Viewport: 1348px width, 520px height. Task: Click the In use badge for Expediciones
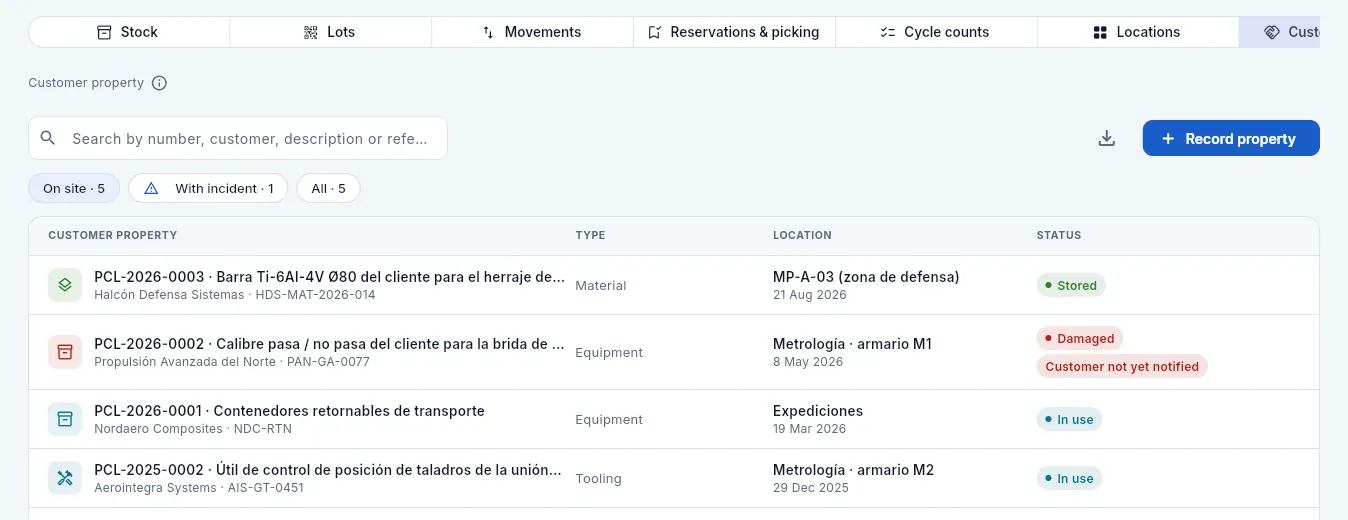[1069, 419]
